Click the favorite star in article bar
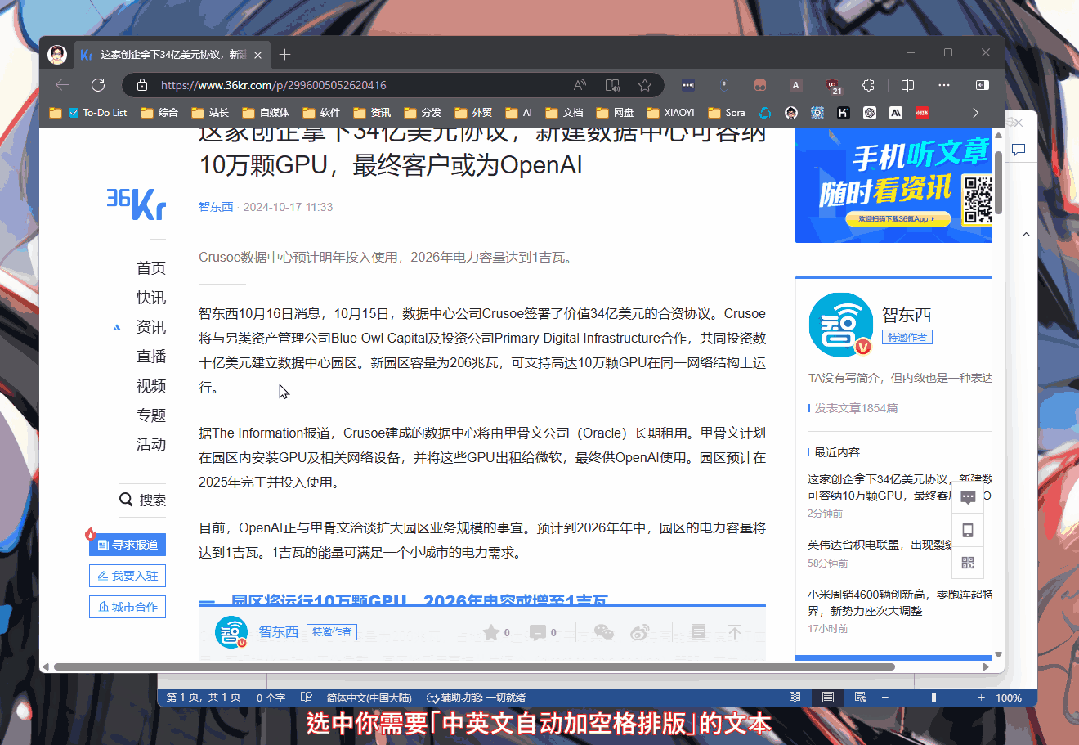Viewport: 1079px width, 745px height. click(491, 632)
